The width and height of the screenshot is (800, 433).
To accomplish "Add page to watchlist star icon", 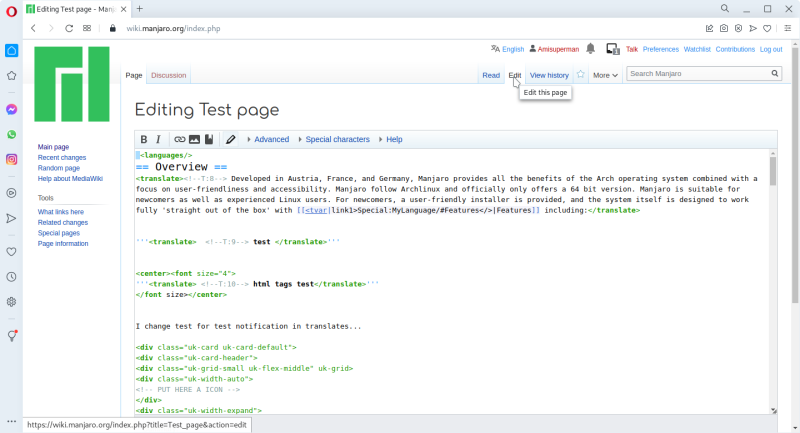I will [x=581, y=74].
